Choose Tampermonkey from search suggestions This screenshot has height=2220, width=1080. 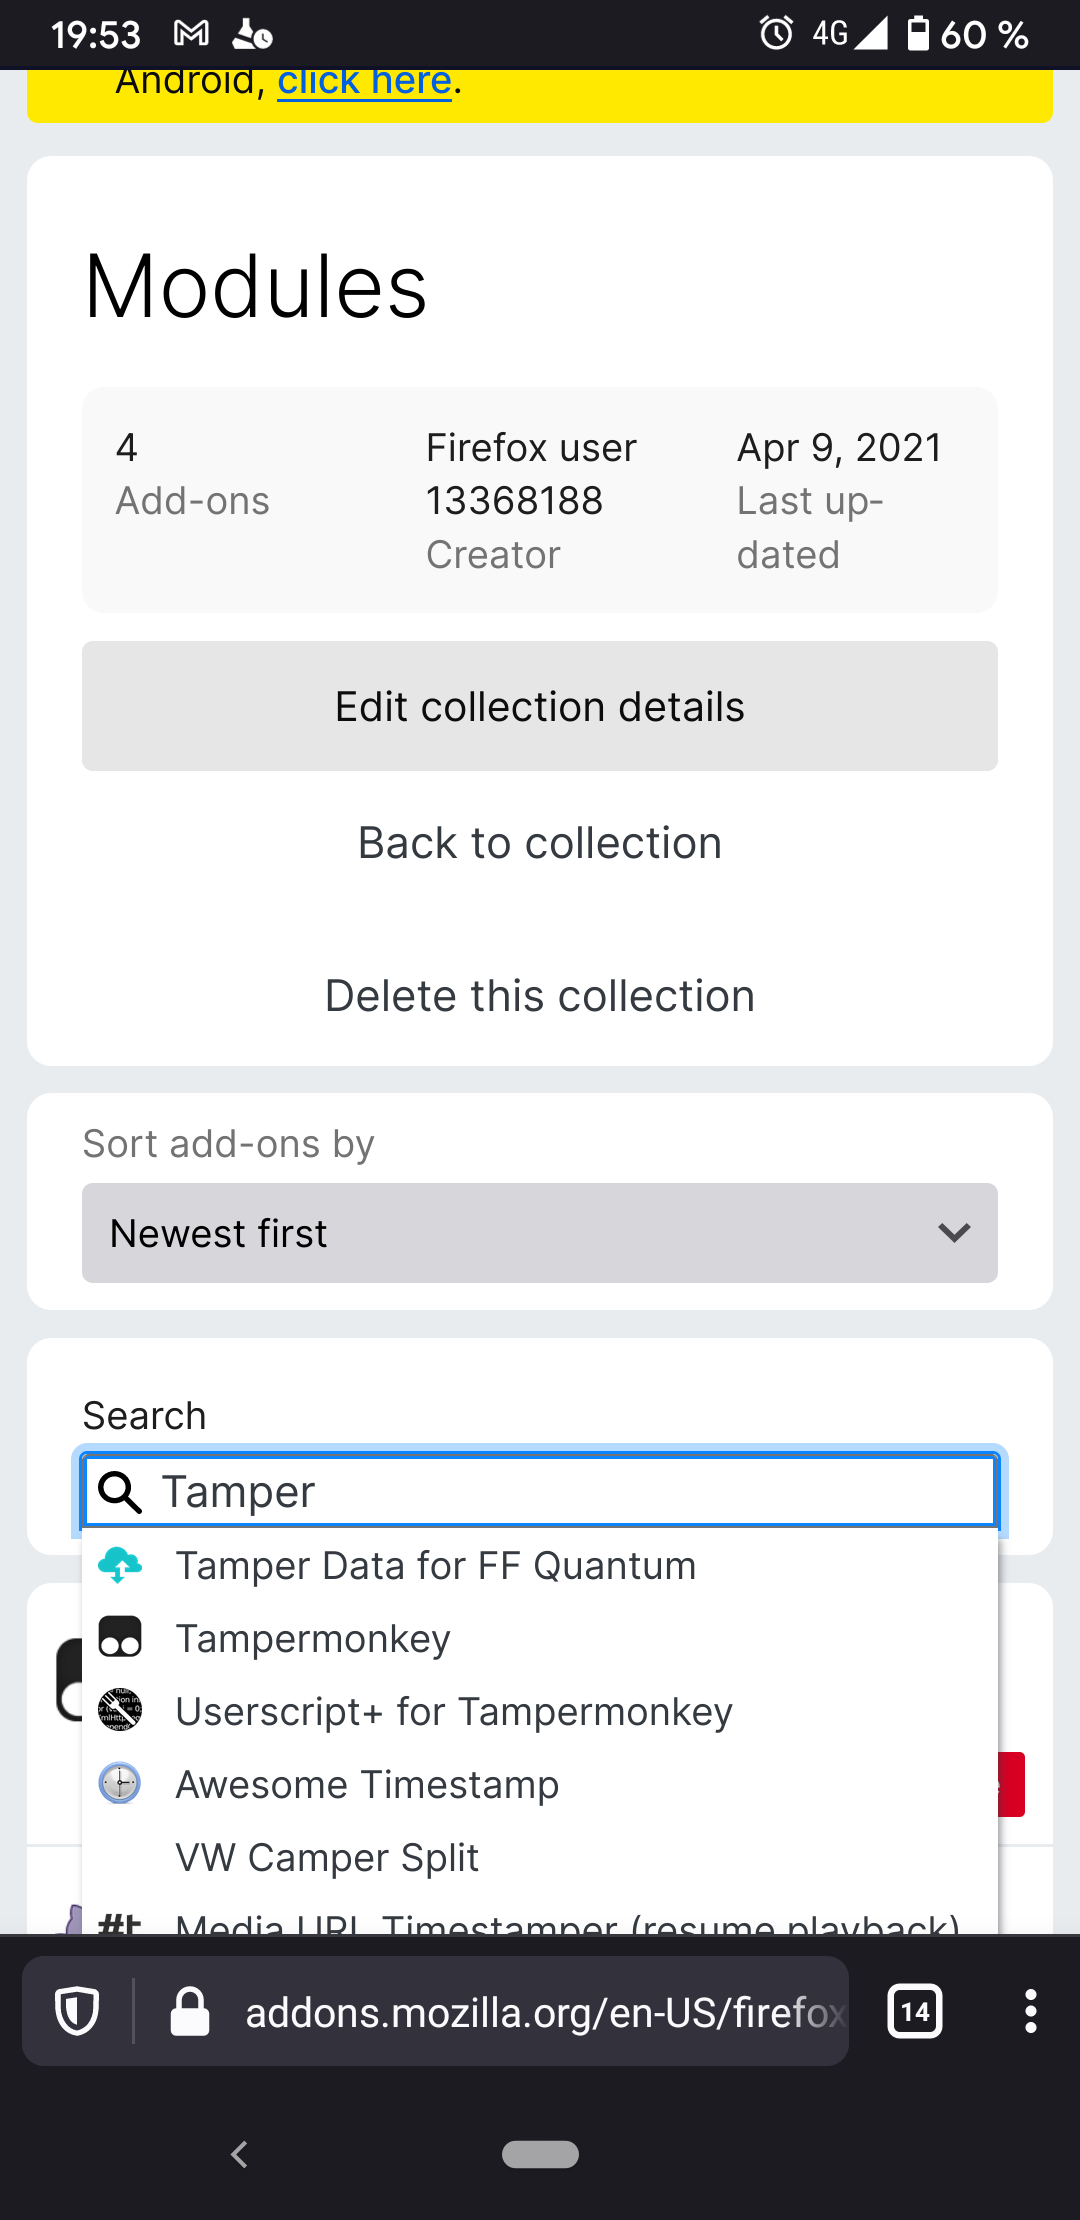click(313, 1639)
